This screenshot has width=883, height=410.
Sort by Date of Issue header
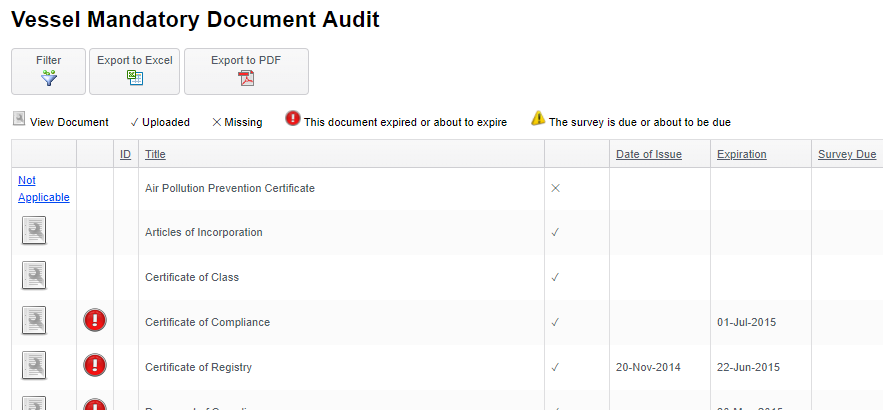(649, 154)
